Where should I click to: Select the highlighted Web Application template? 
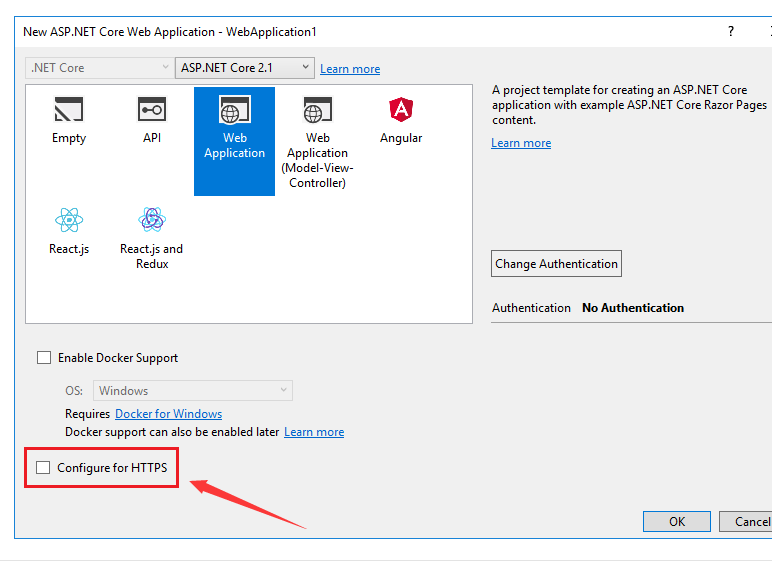[x=234, y=141]
